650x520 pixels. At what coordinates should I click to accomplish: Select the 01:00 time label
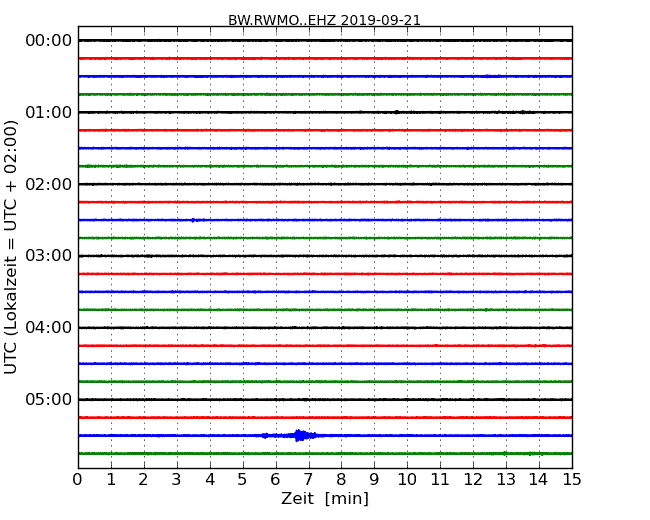coord(49,112)
